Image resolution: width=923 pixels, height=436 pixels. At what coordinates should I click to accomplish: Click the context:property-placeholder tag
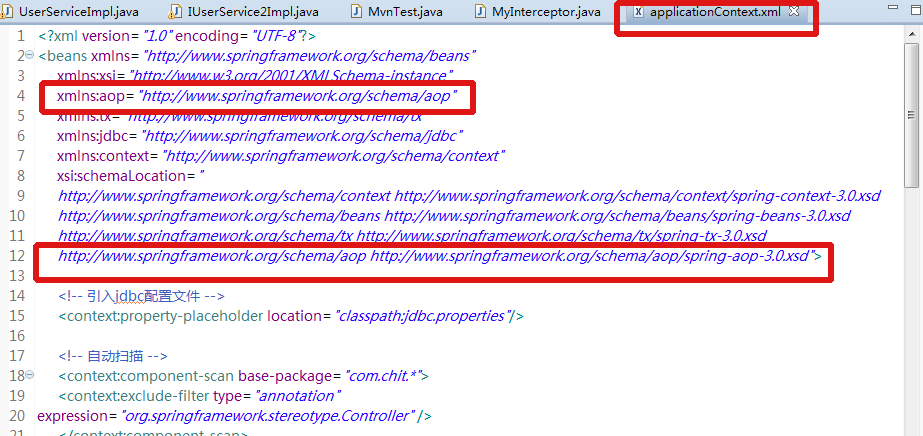[161, 316]
